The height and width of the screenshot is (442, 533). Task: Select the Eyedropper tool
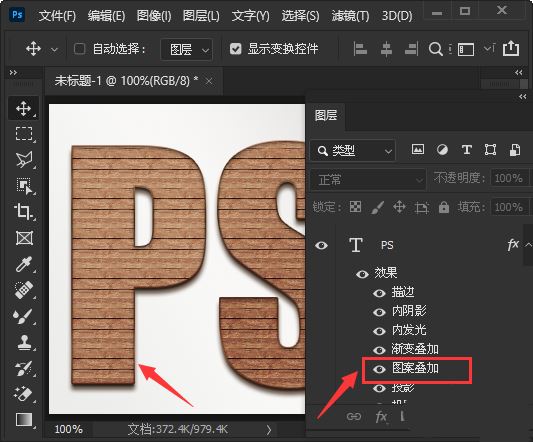pyautogui.click(x=24, y=264)
